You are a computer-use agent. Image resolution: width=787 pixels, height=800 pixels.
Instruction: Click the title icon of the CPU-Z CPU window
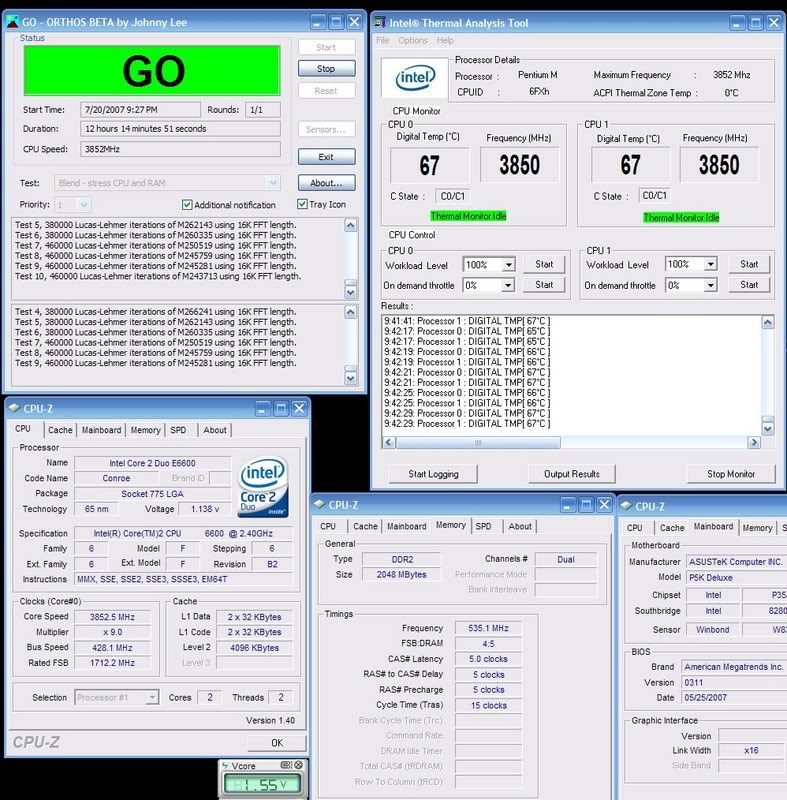14,408
